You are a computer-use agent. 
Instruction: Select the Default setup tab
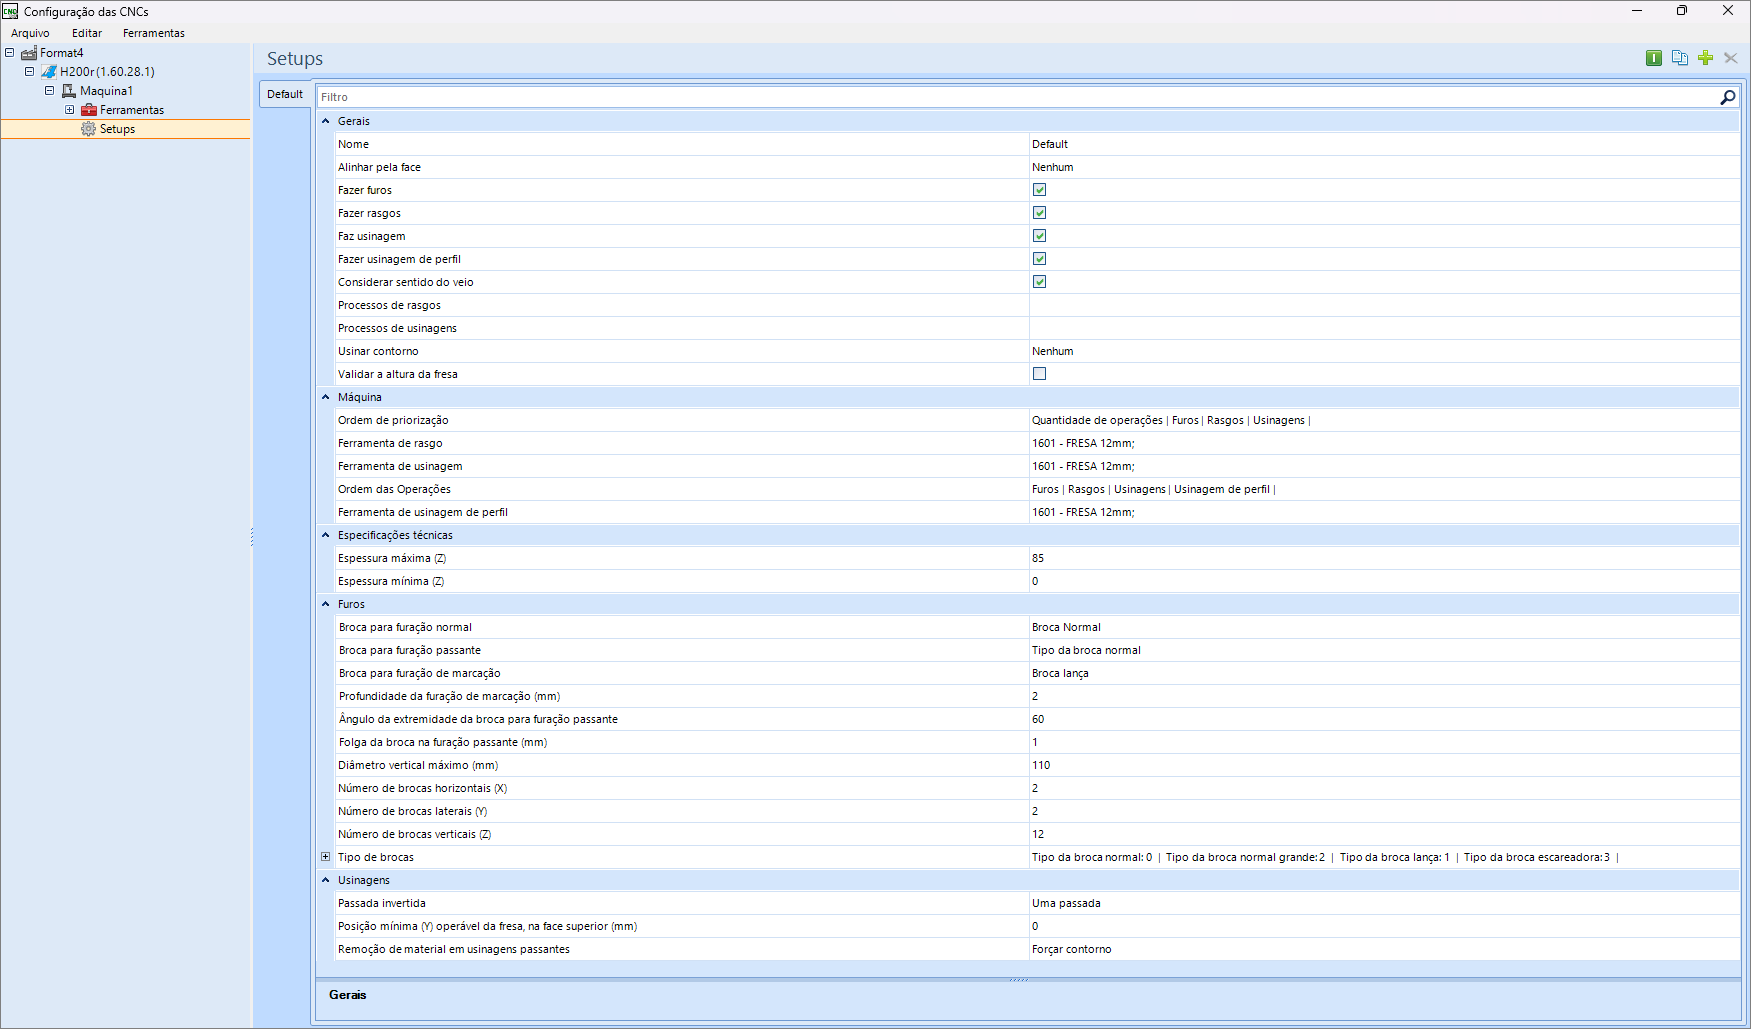(x=285, y=94)
